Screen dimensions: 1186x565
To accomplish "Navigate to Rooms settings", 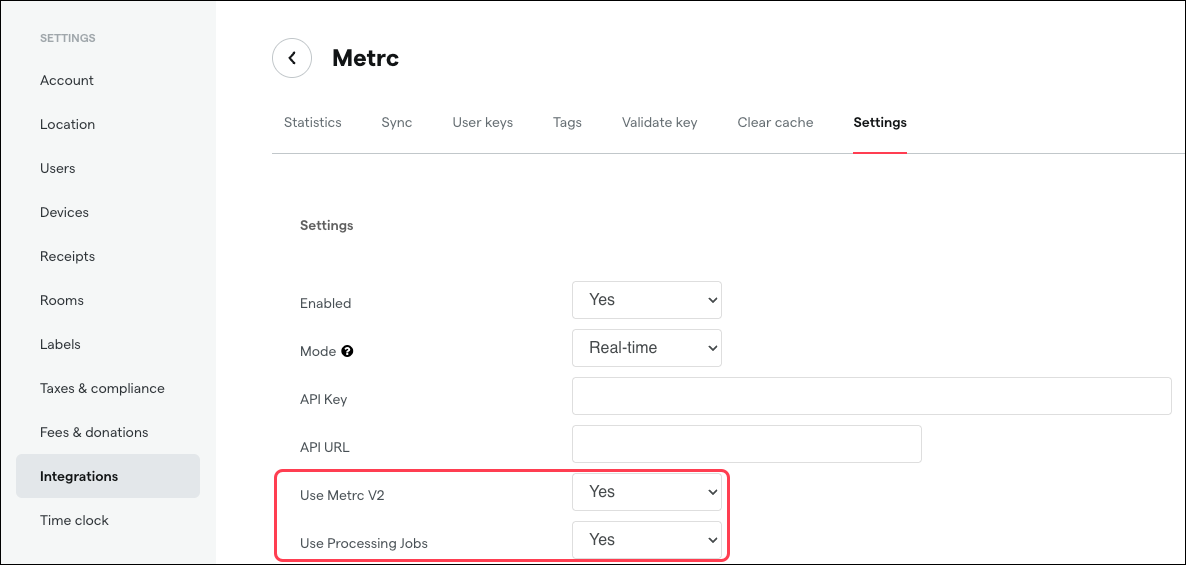I will pos(61,300).
